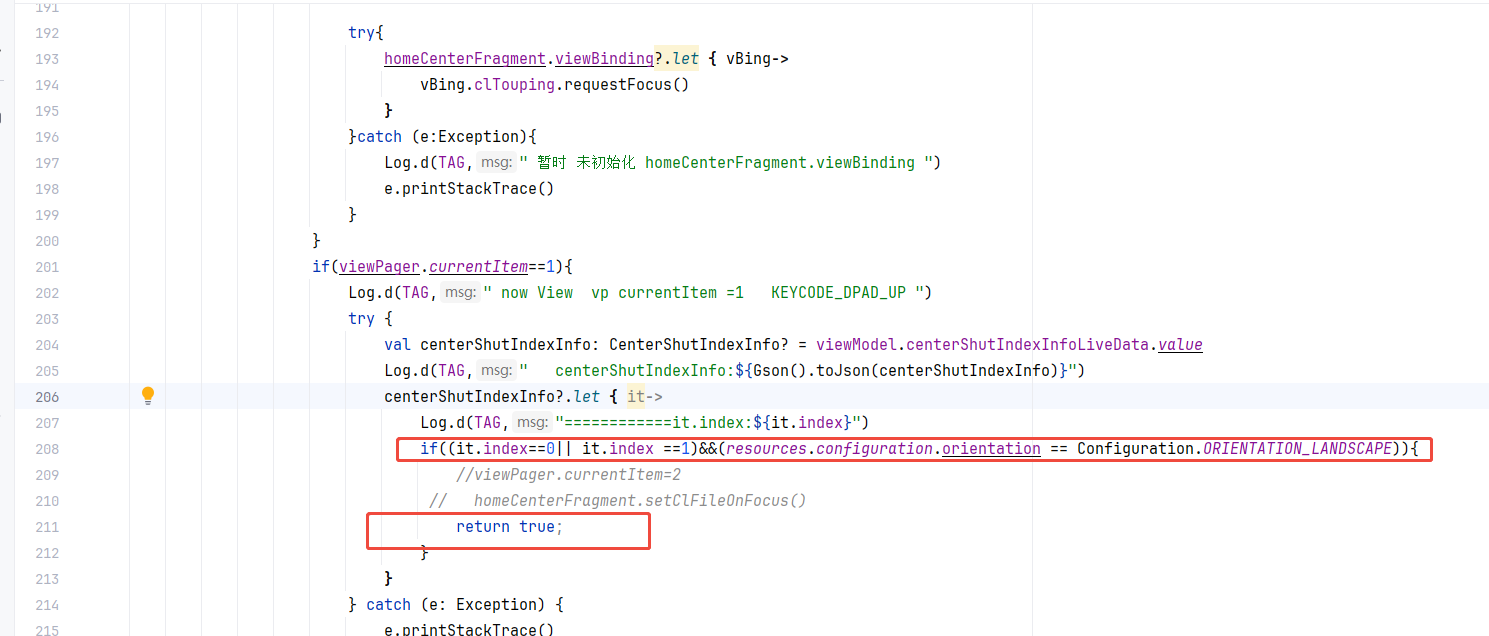Click line number 211 in the gutter
Image resolution: width=1489 pixels, height=636 pixels.
pyautogui.click(x=47, y=527)
